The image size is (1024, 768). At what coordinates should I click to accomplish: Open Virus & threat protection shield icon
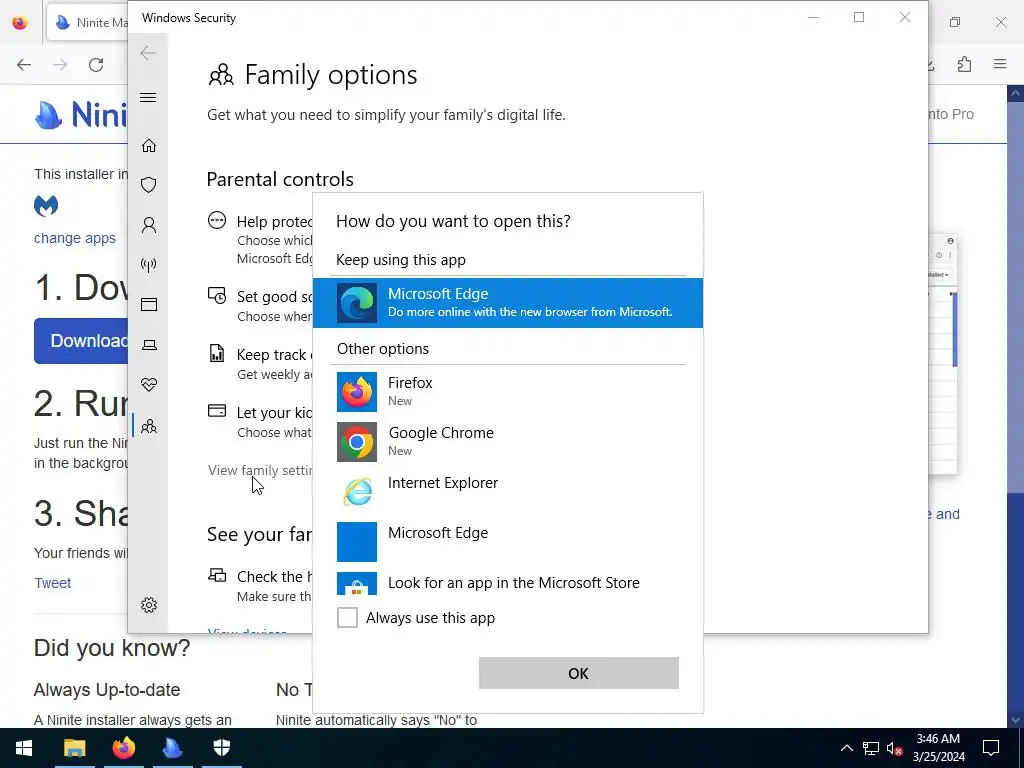pos(149,185)
